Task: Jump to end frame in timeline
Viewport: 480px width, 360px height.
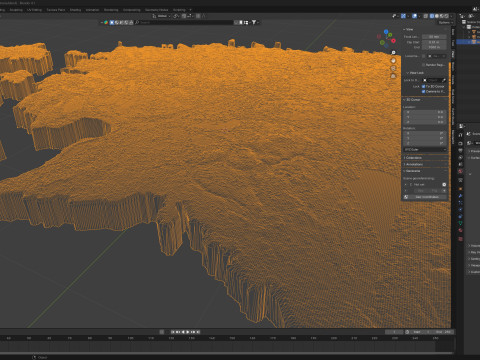Action: point(198,332)
